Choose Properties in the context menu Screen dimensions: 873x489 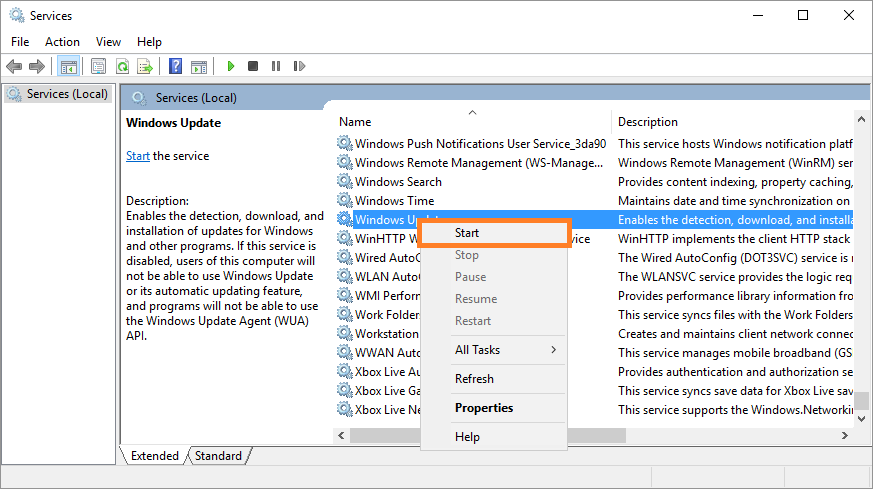[x=494, y=408]
